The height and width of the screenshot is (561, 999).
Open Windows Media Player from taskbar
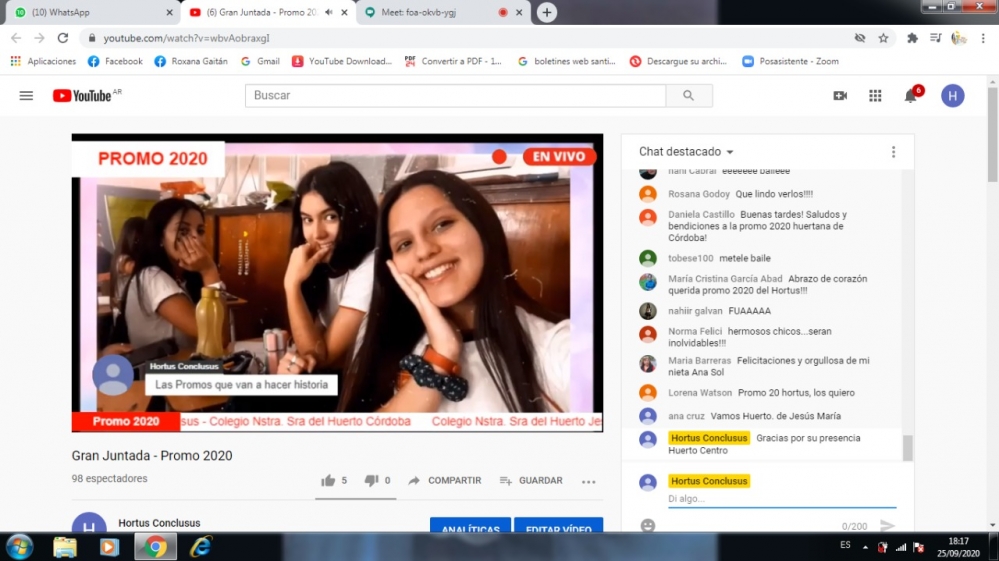[110, 547]
